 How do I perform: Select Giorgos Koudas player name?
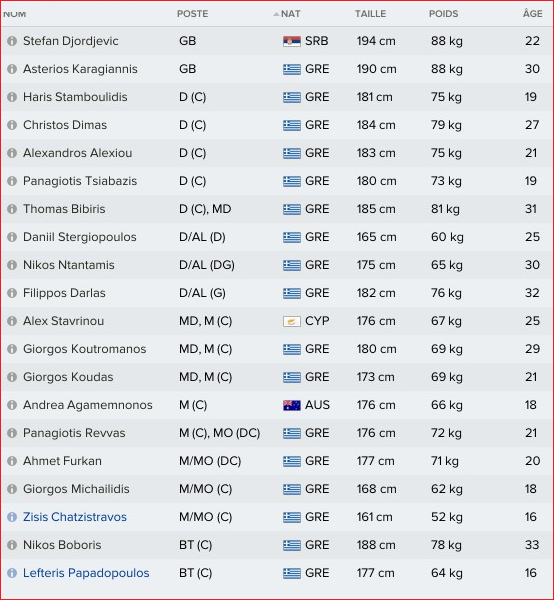coord(68,377)
